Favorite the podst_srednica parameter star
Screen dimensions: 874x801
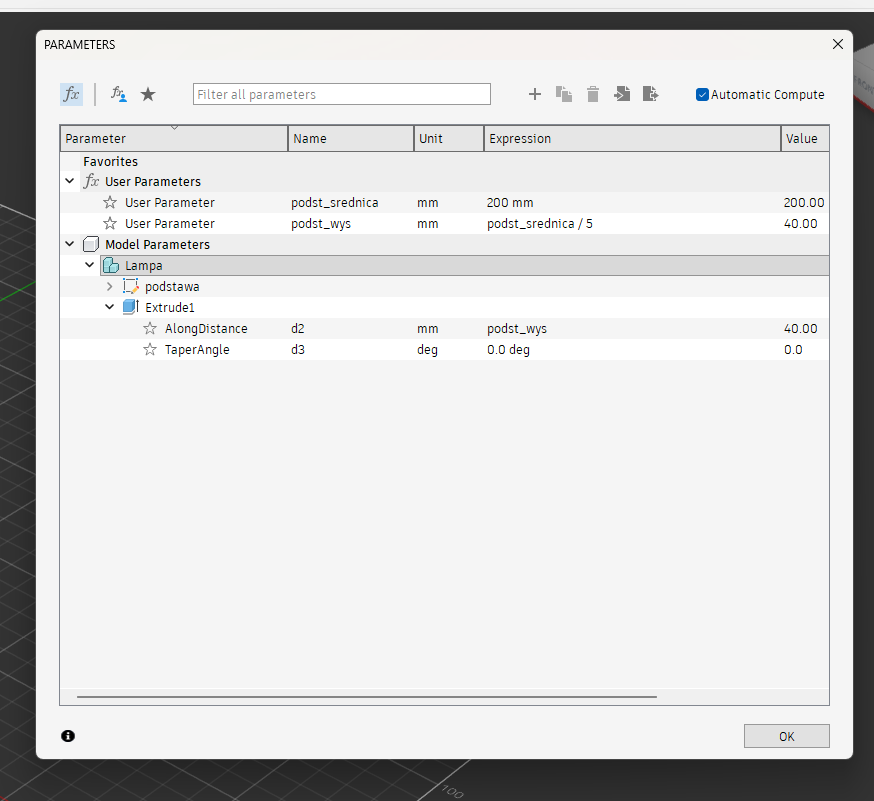click(110, 203)
